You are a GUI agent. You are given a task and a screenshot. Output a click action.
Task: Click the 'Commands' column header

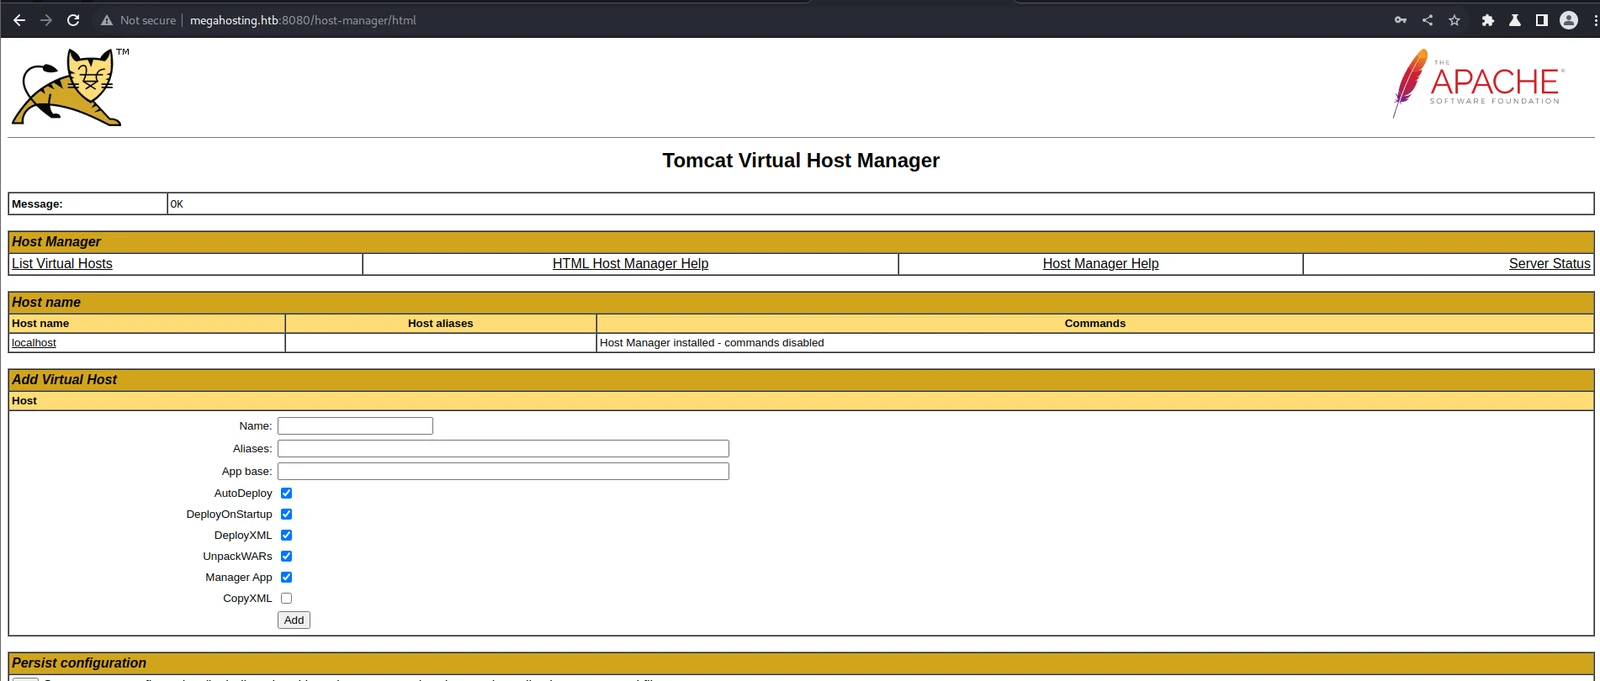point(1095,324)
